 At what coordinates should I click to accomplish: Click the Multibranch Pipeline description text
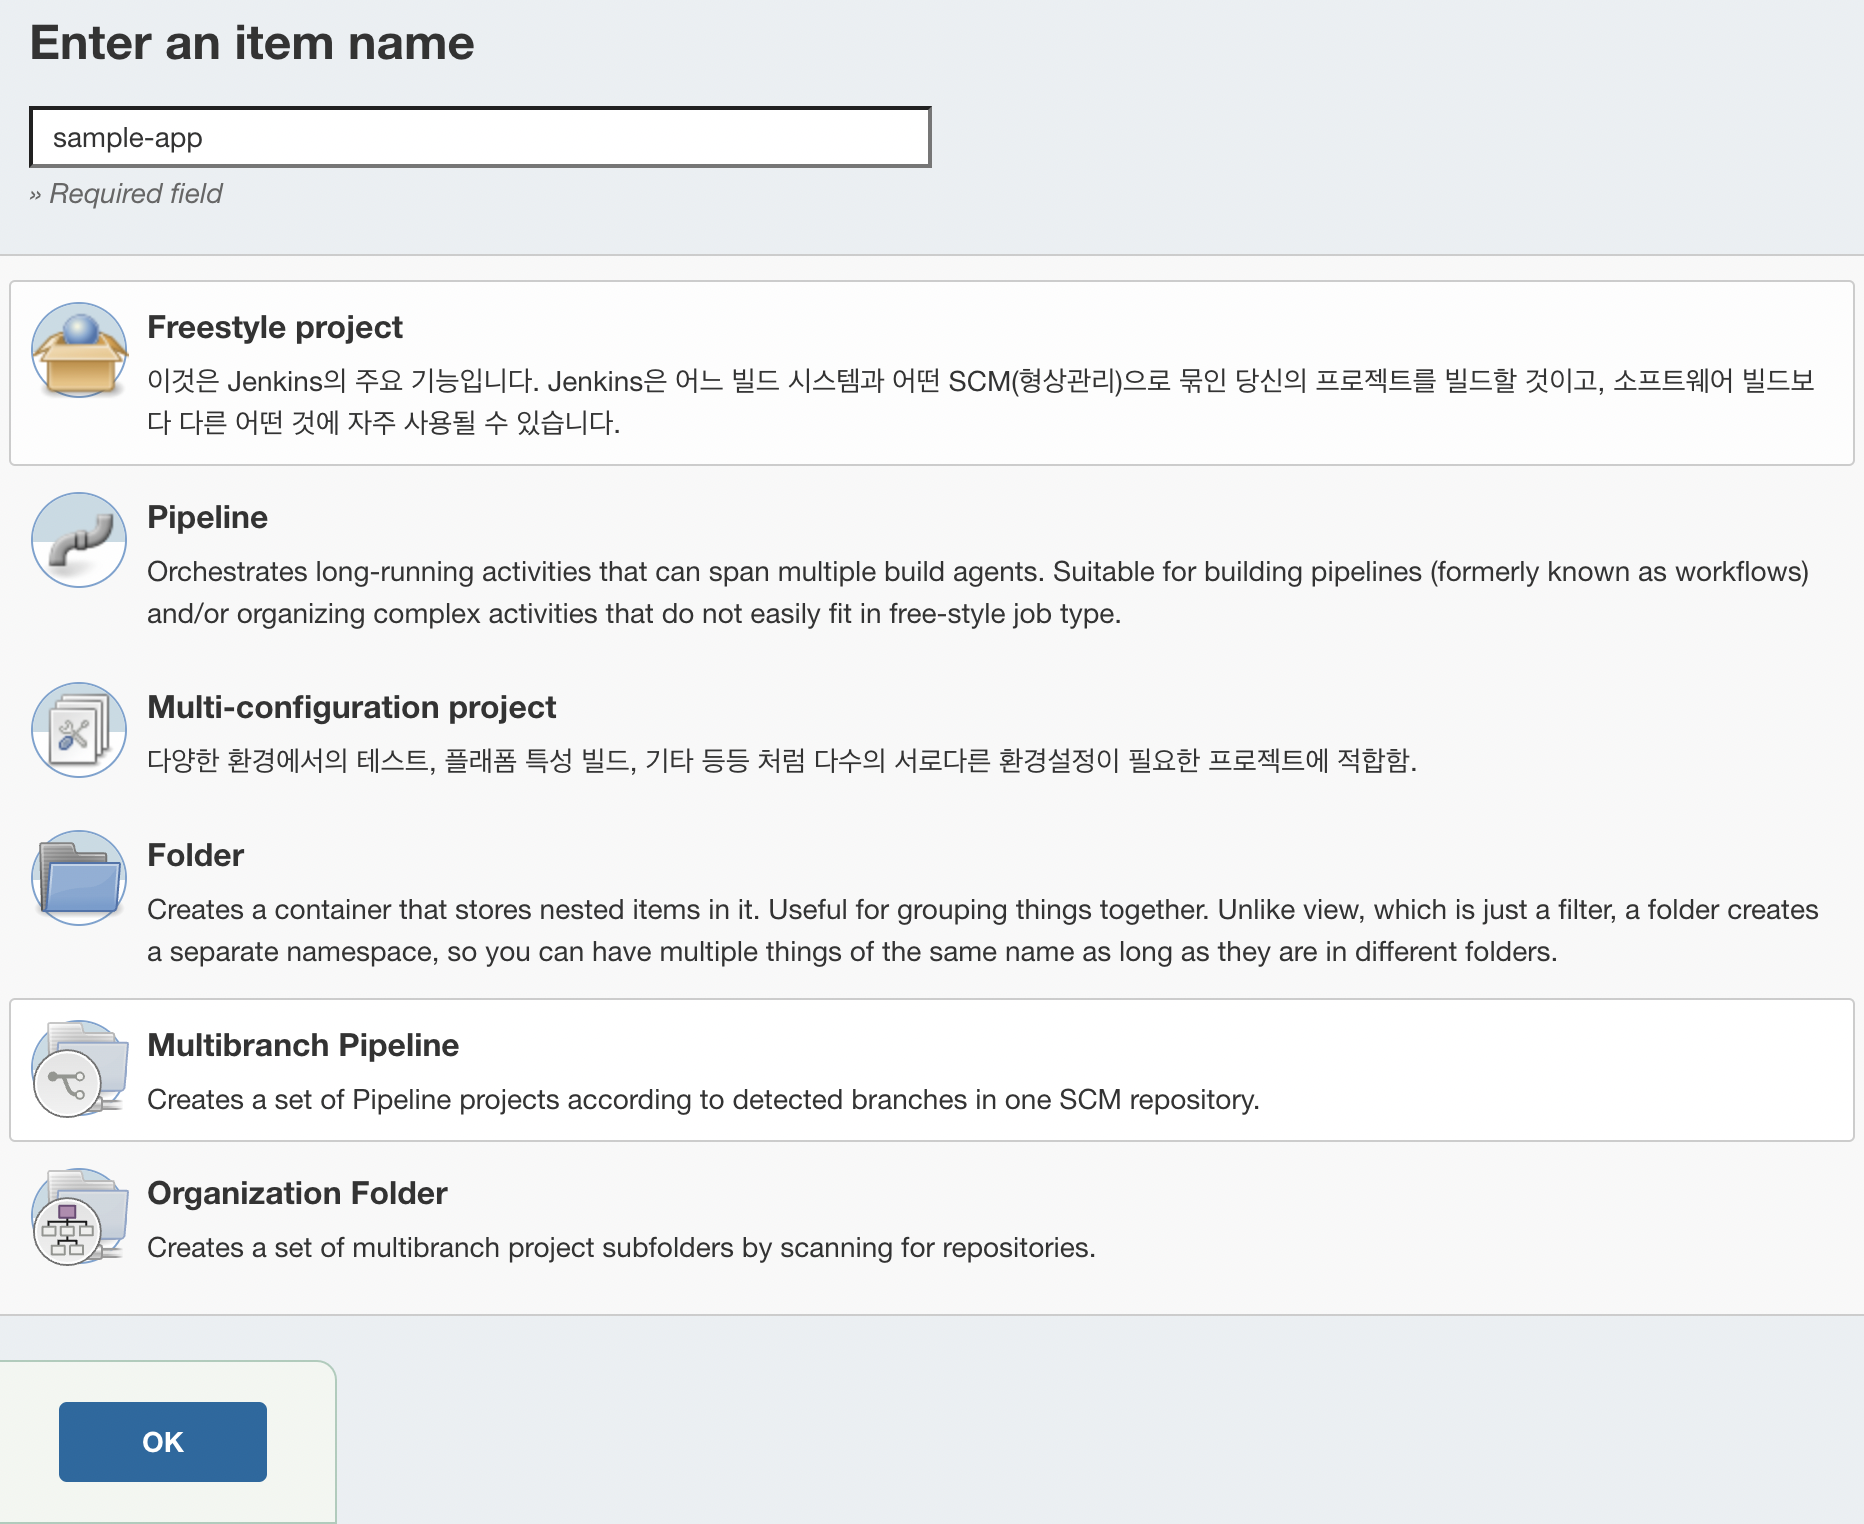coord(703,1099)
